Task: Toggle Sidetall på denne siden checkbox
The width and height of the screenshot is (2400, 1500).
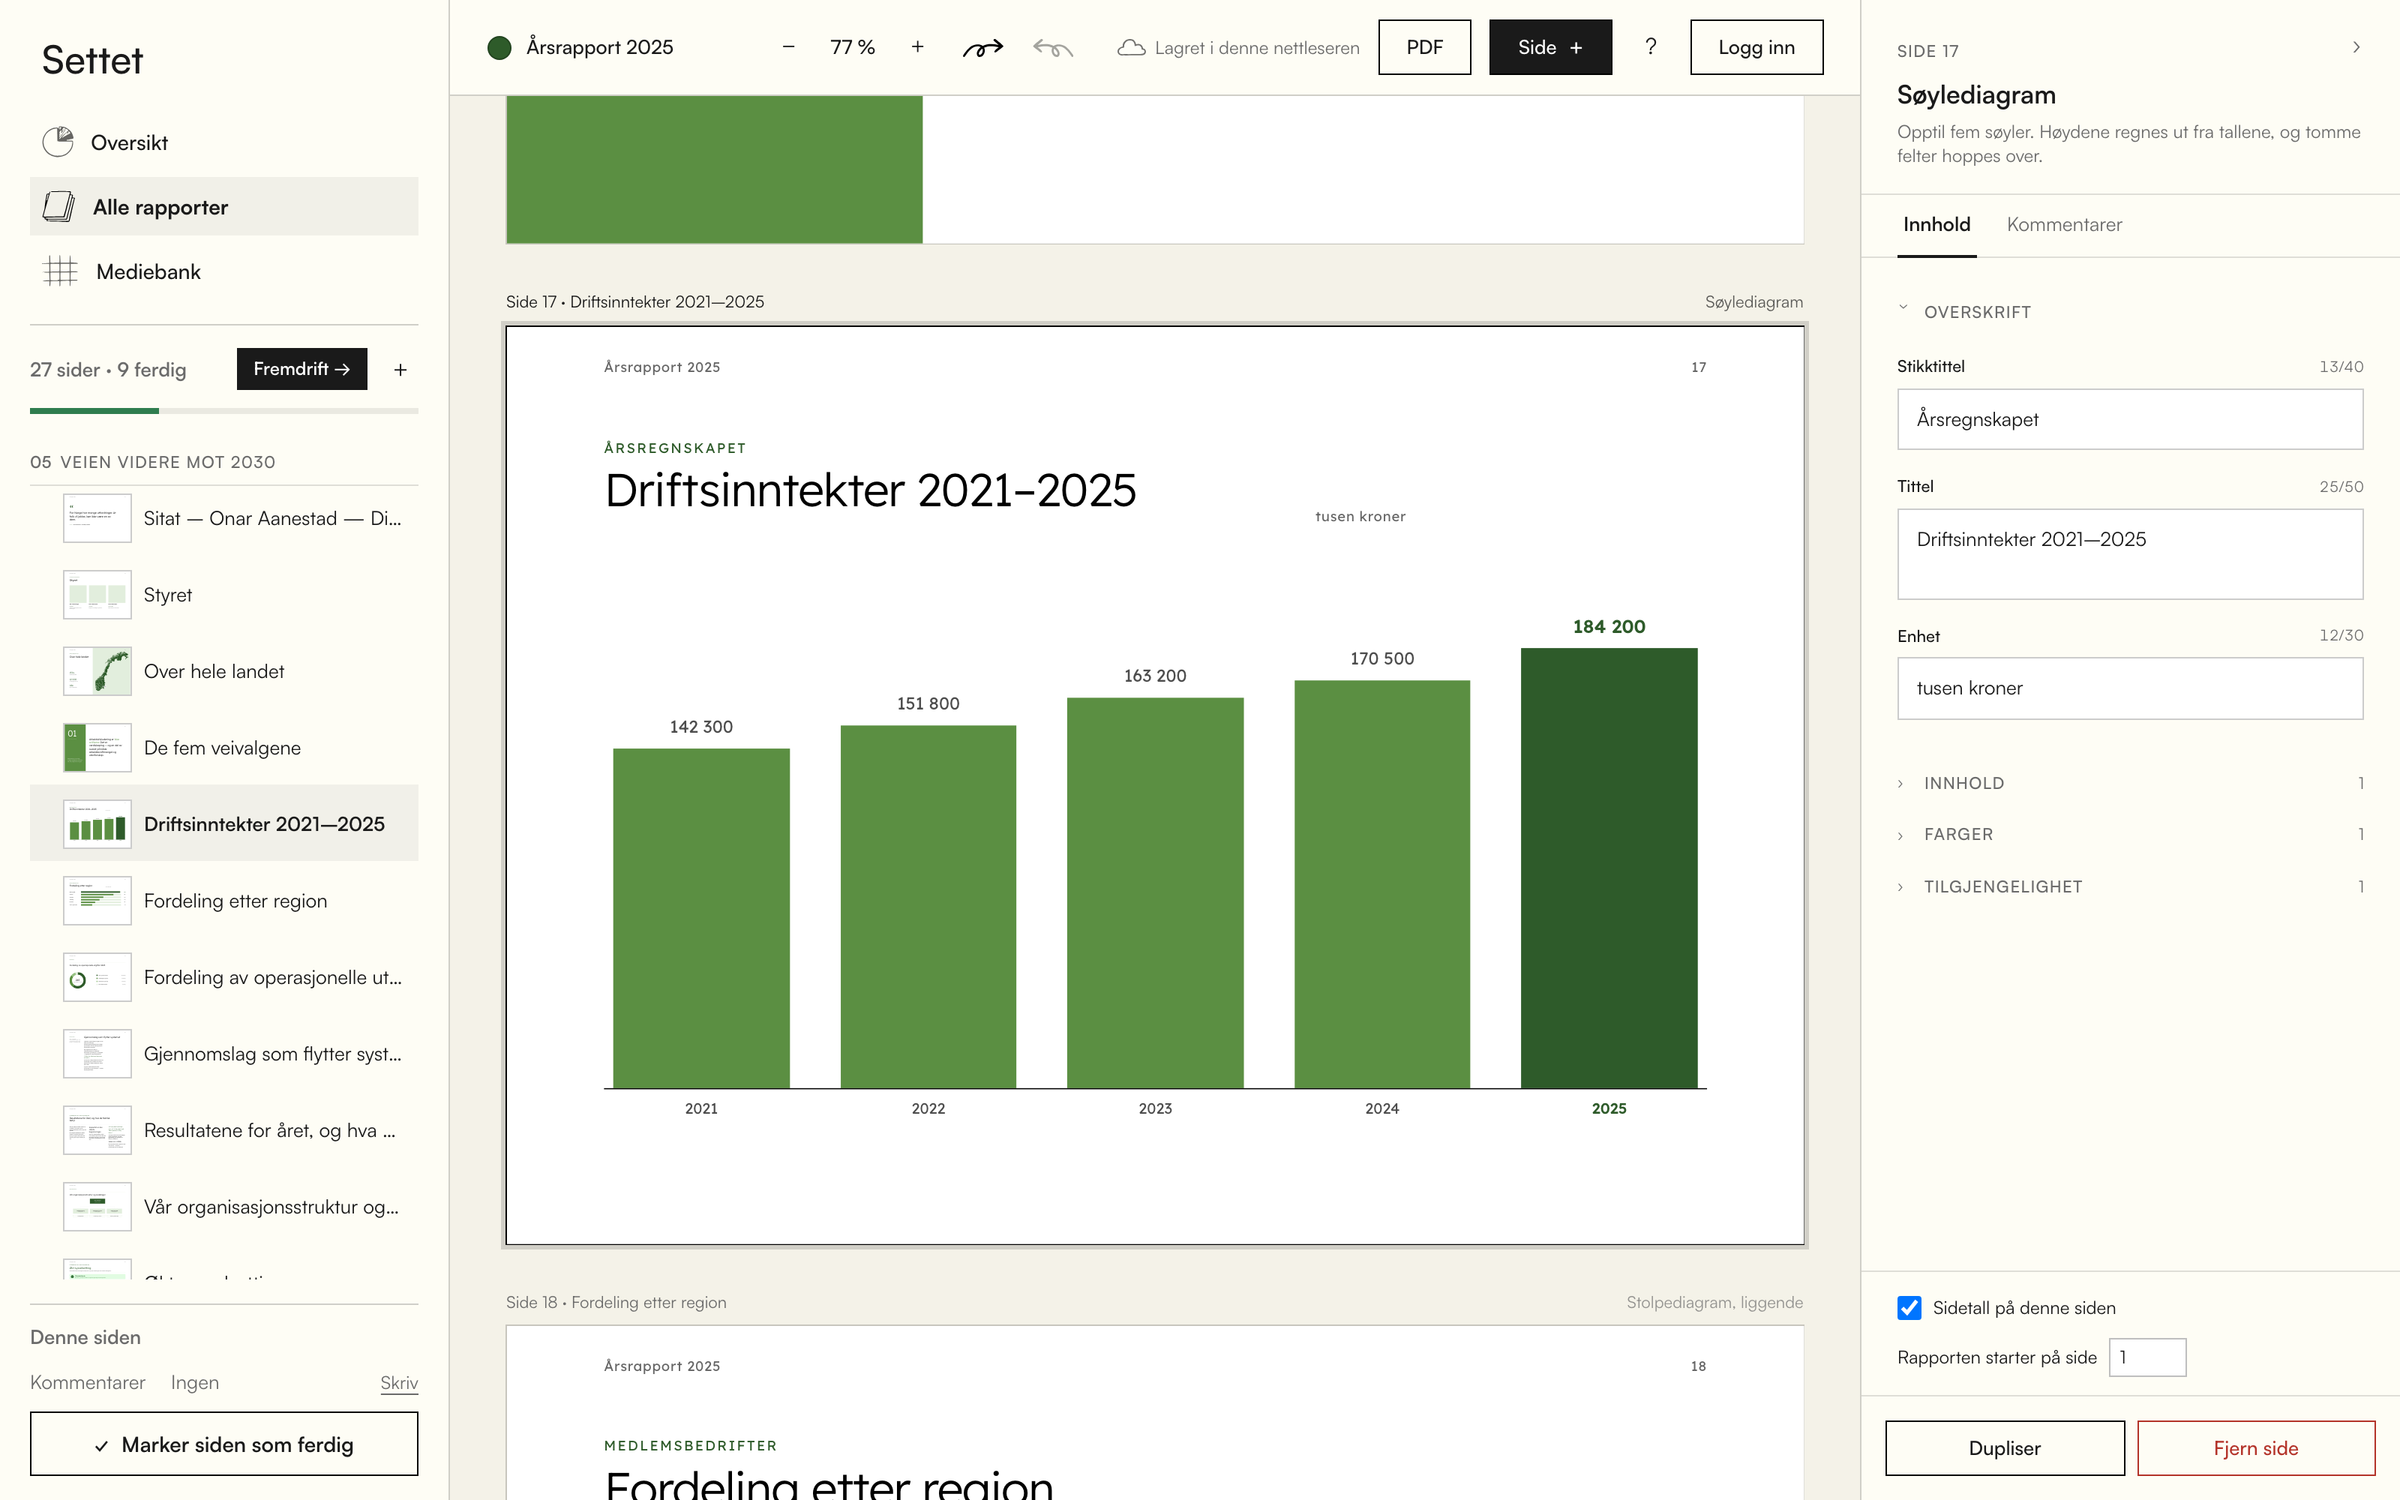Action: coord(1909,1308)
